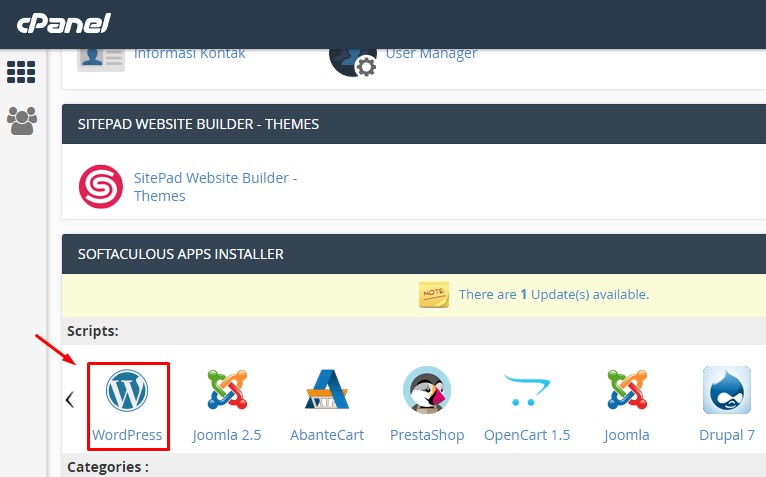
Task: Click the Informasi Kontak icon
Action: (x=100, y=56)
